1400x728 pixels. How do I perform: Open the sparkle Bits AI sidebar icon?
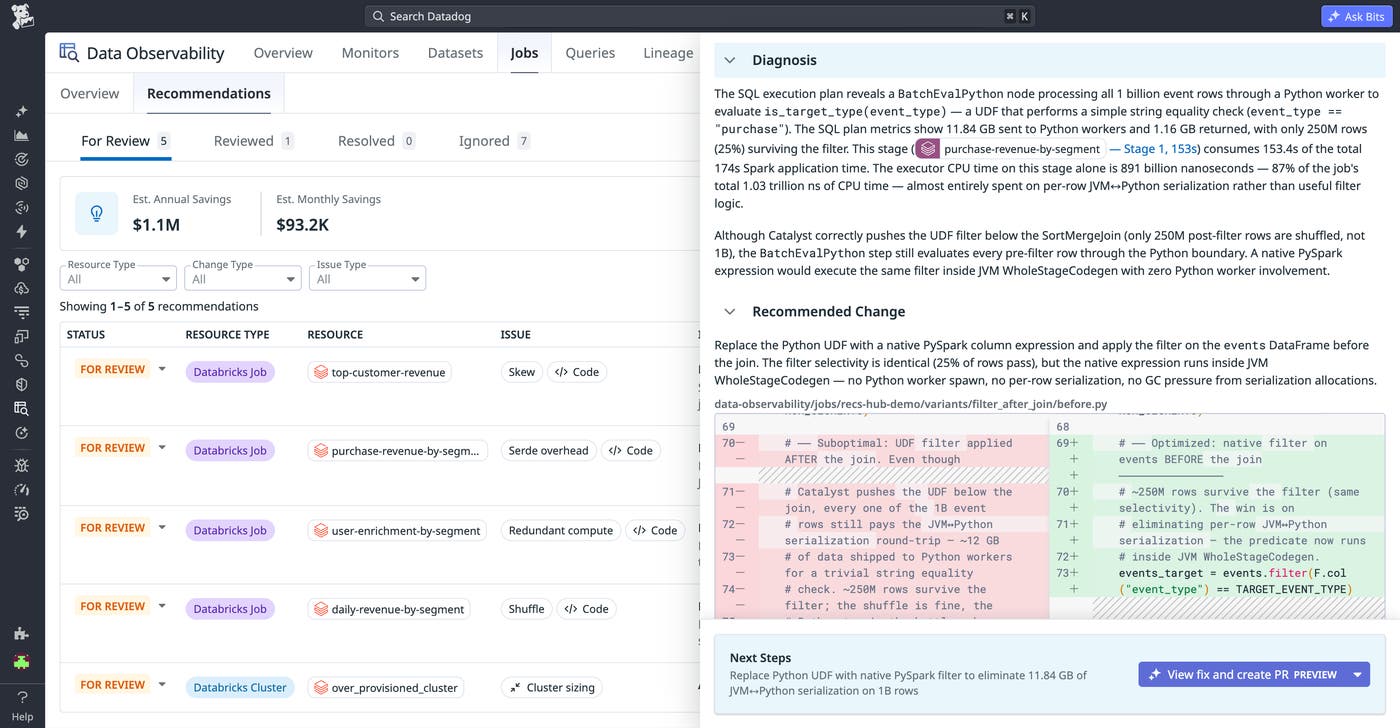pyautogui.click(x=22, y=111)
